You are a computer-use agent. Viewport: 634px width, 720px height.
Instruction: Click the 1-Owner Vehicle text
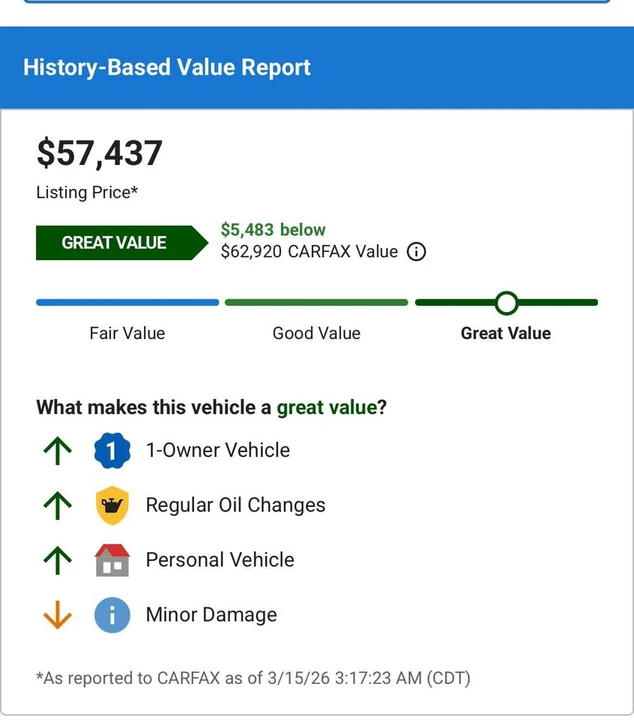click(218, 450)
